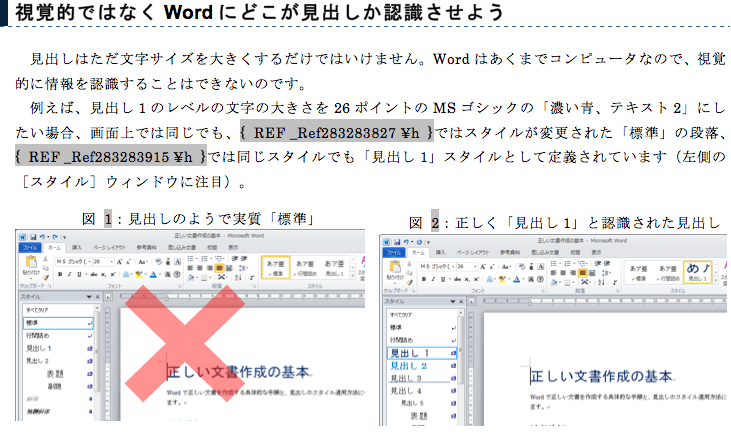
Task: Click the bullet list icon in Figure 1 ribbon
Action: (190, 259)
